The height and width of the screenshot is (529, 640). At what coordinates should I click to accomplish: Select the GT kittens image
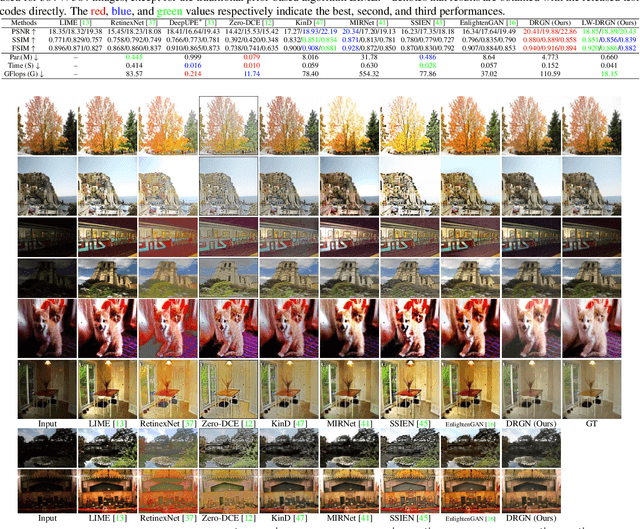pyautogui.click(x=592, y=329)
